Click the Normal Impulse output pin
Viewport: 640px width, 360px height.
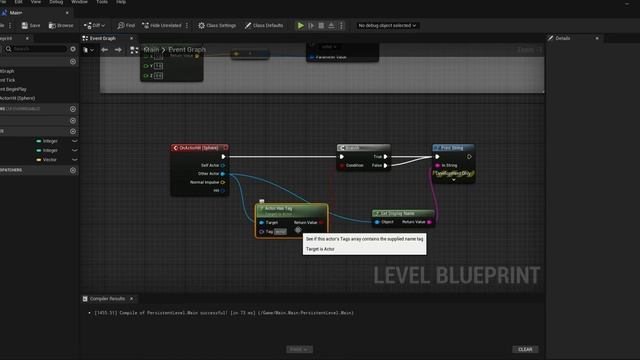223,182
